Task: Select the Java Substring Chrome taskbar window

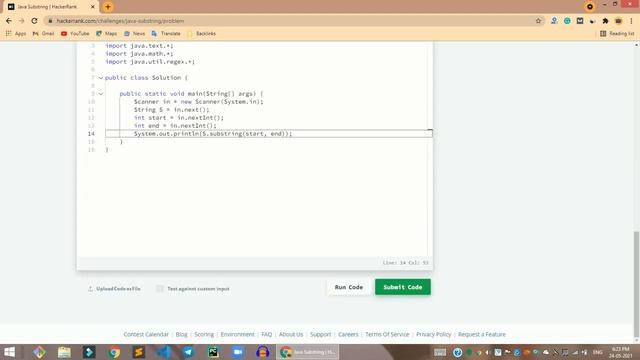Action: pos(308,352)
